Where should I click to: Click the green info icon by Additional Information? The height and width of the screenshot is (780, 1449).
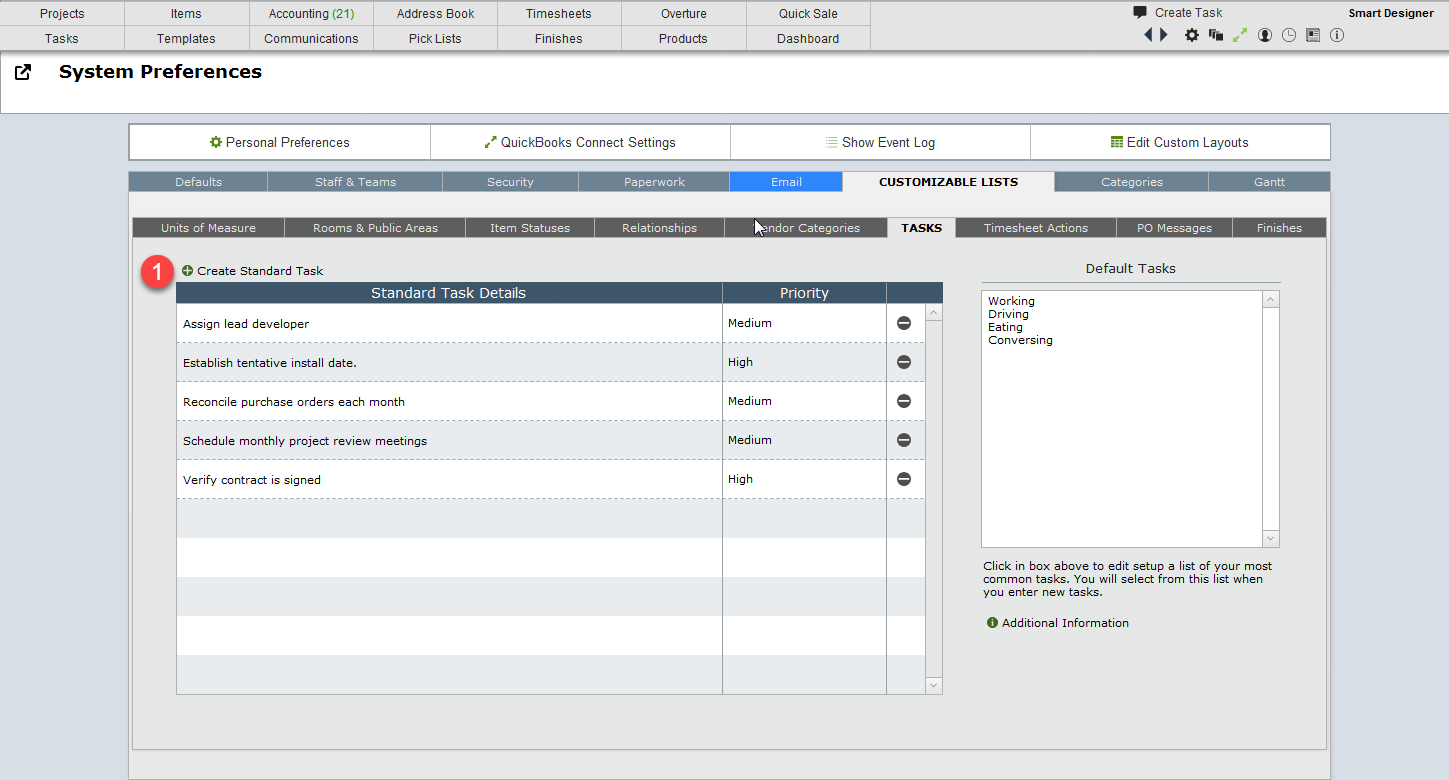point(992,622)
